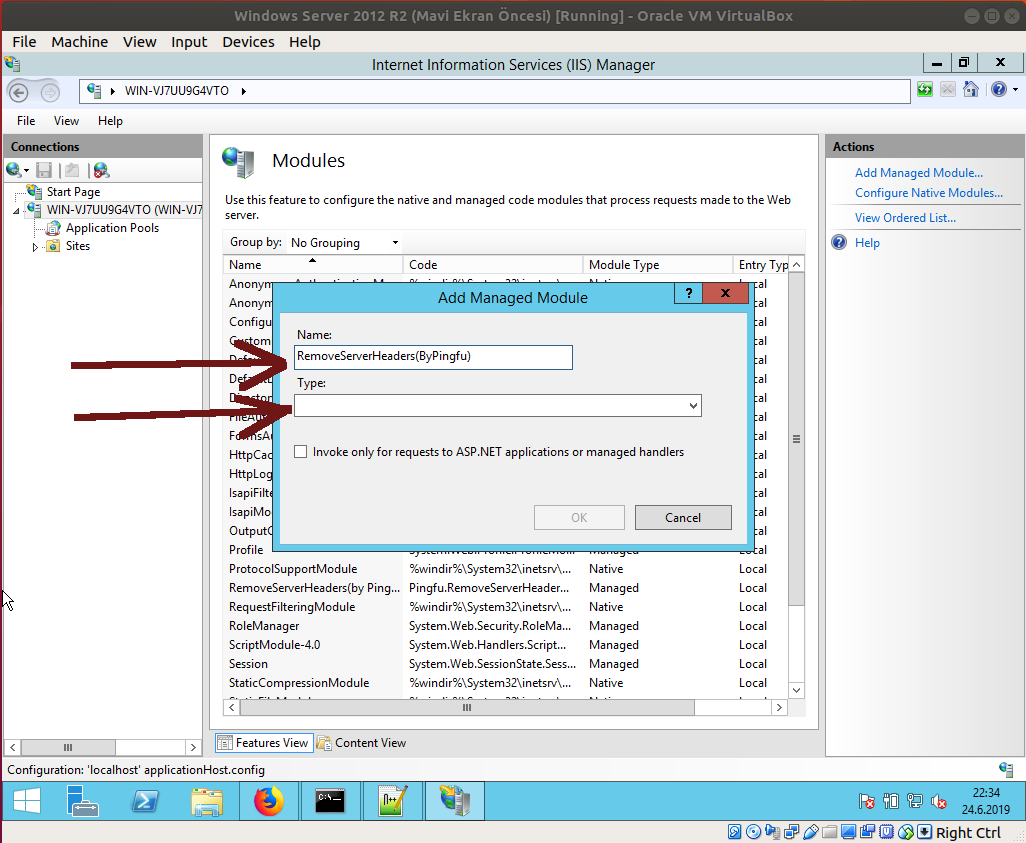This screenshot has width=1026, height=843.
Task: Click the Refresh Page icon in the address bar
Action: [x=925, y=90]
